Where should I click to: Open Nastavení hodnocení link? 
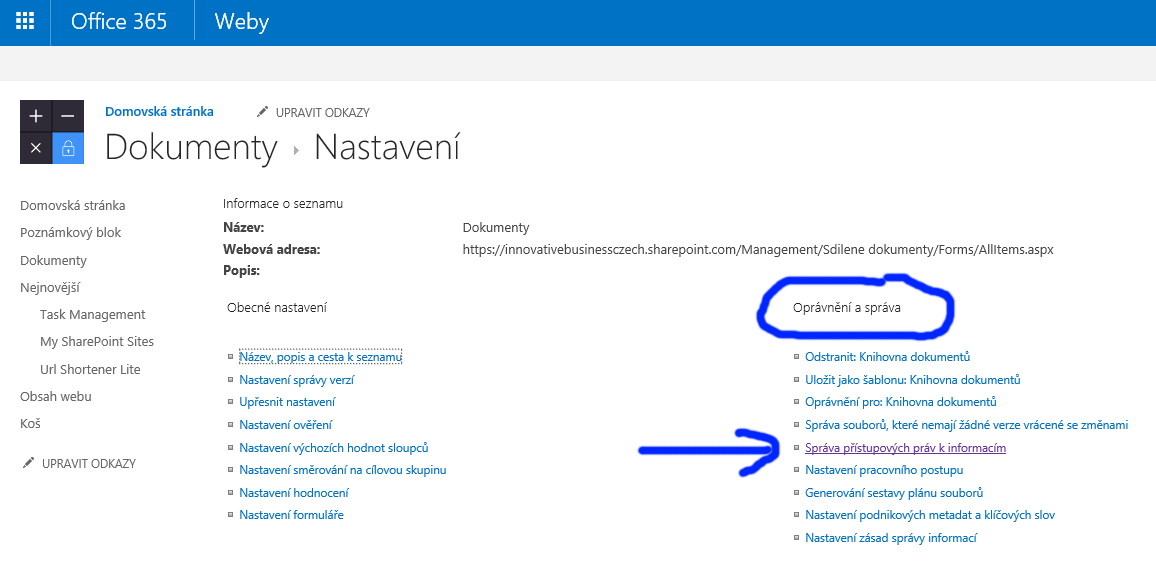(294, 492)
